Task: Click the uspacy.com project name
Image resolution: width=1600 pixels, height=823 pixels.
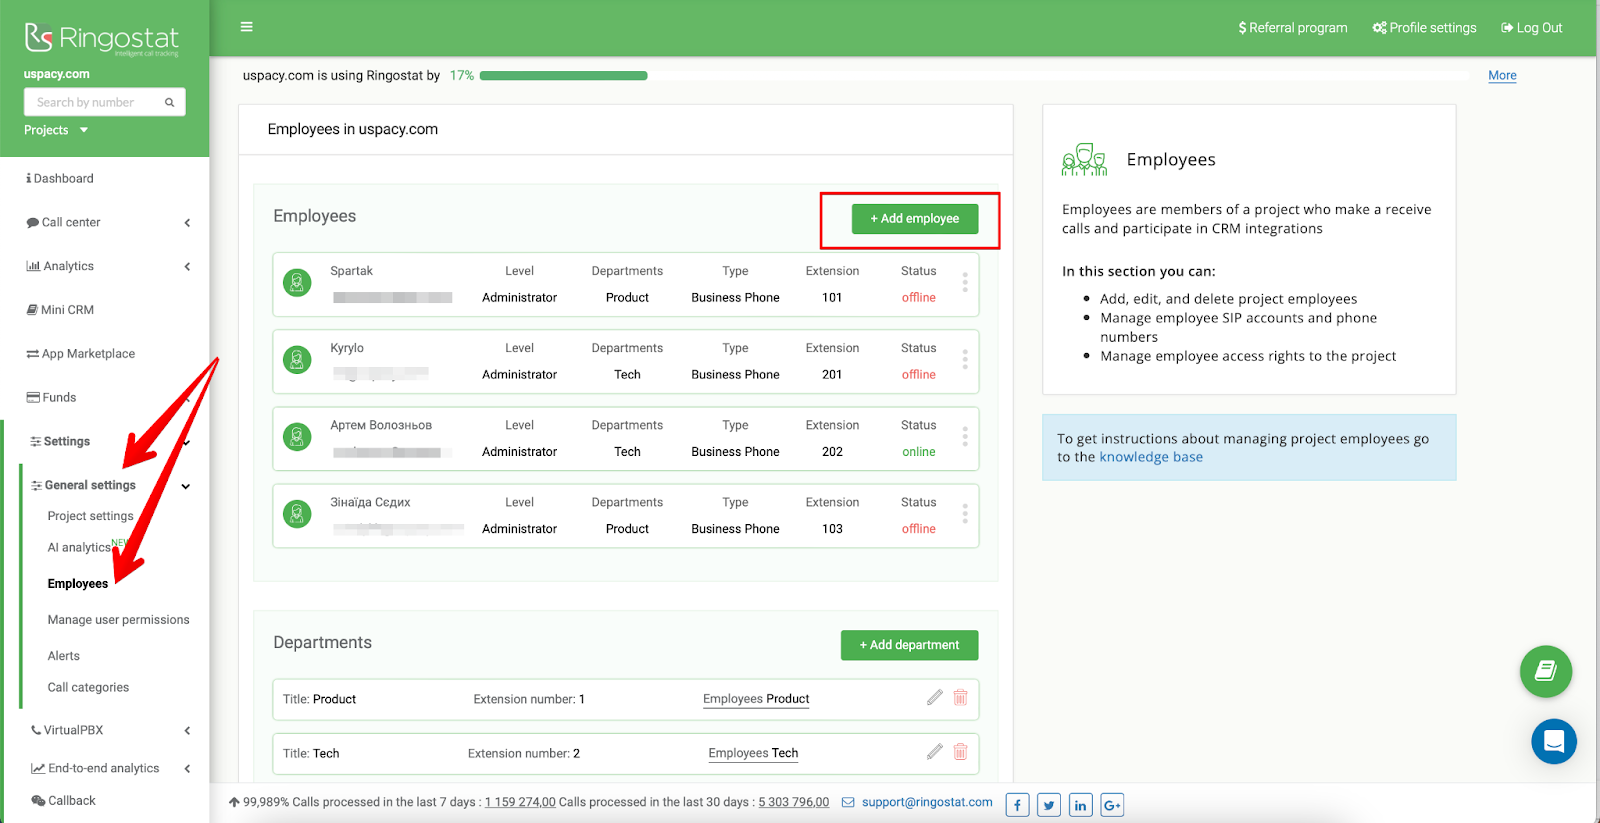Action: (57, 74)
